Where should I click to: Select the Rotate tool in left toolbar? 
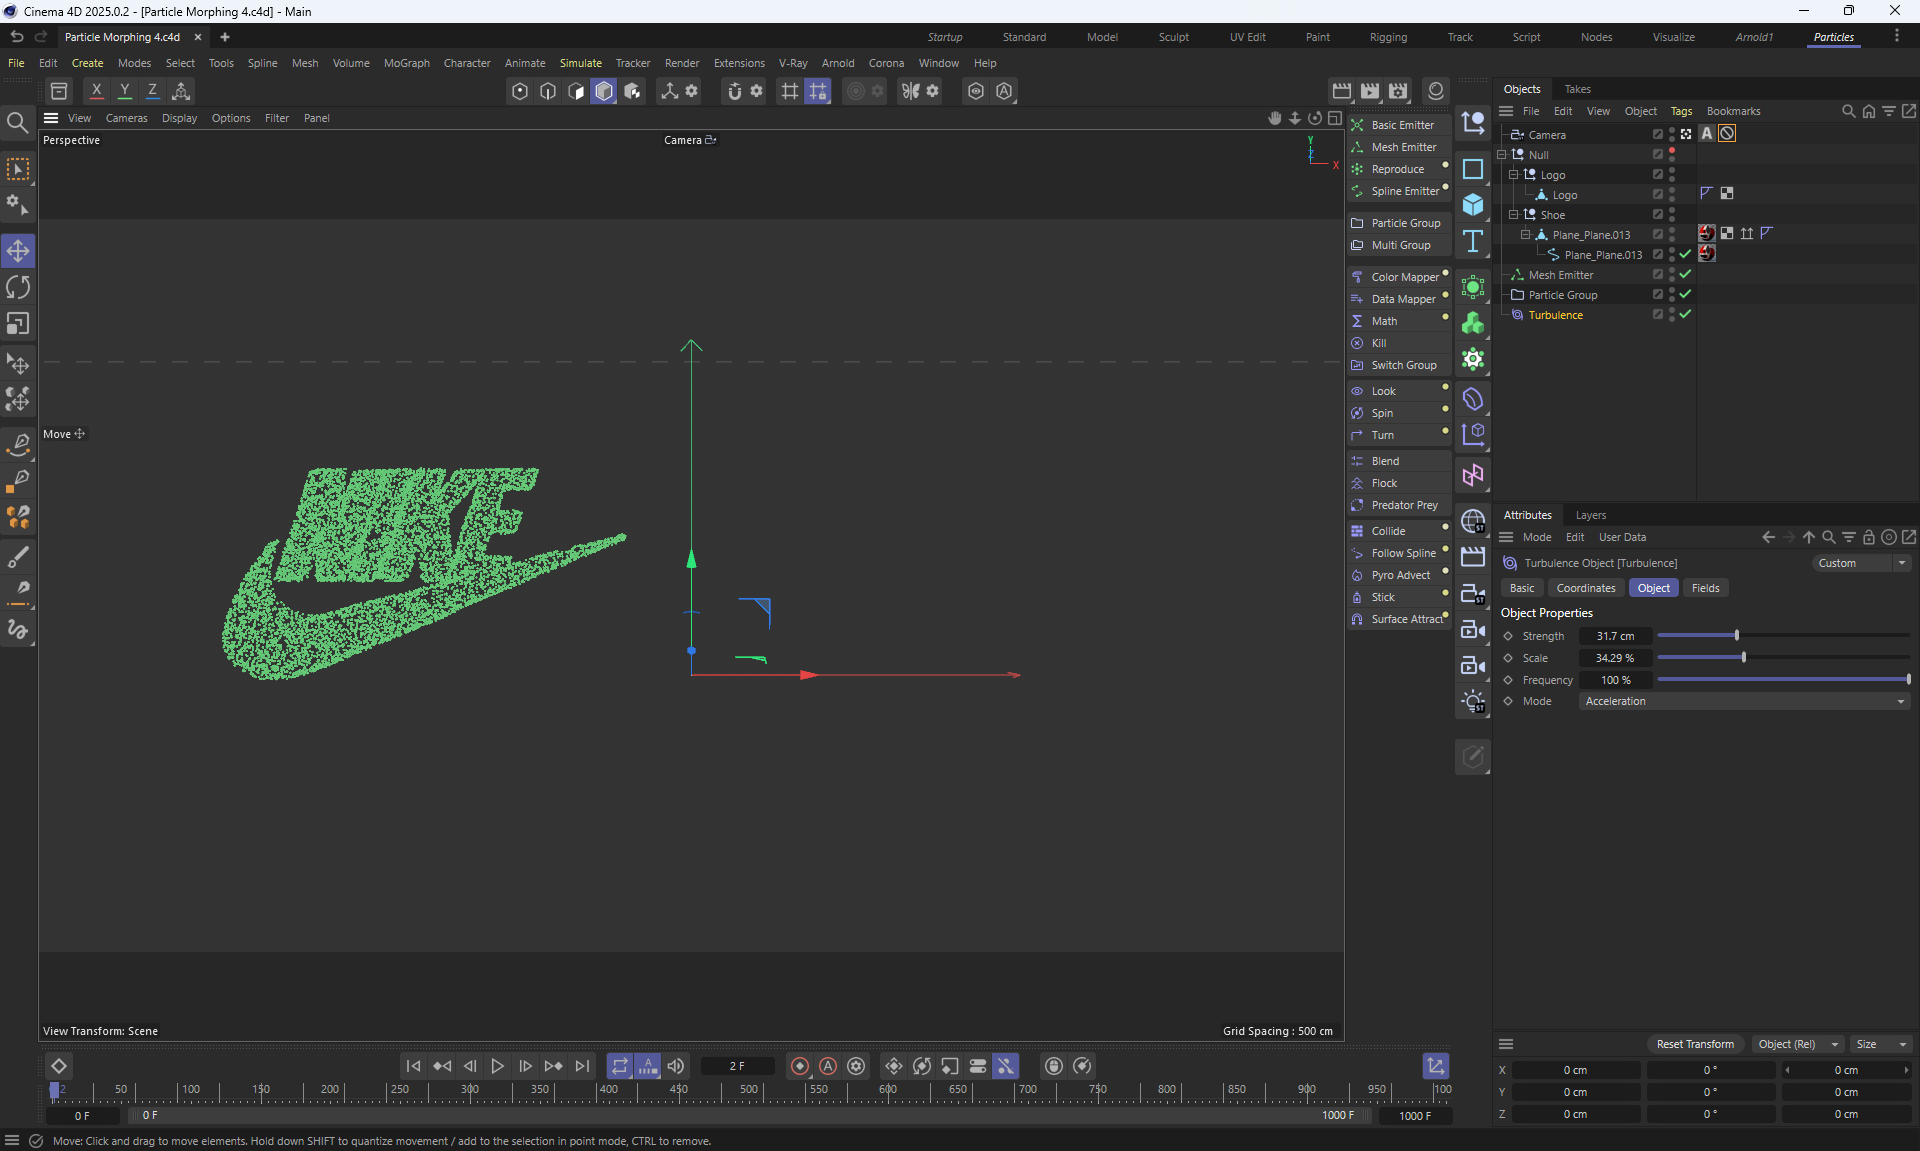[18, 288]
